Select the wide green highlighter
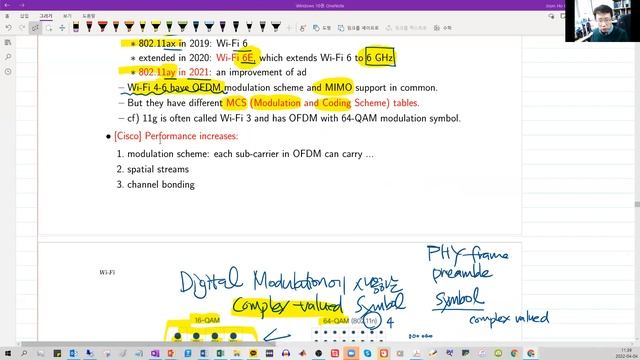640x360 pixels. click(x=182, y=27)
